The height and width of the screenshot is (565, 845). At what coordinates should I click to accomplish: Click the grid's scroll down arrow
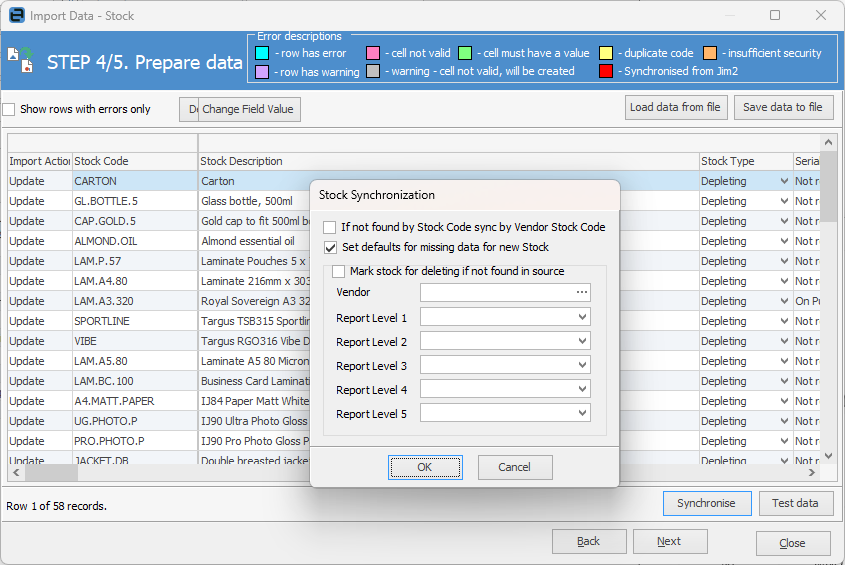(828, 456)
